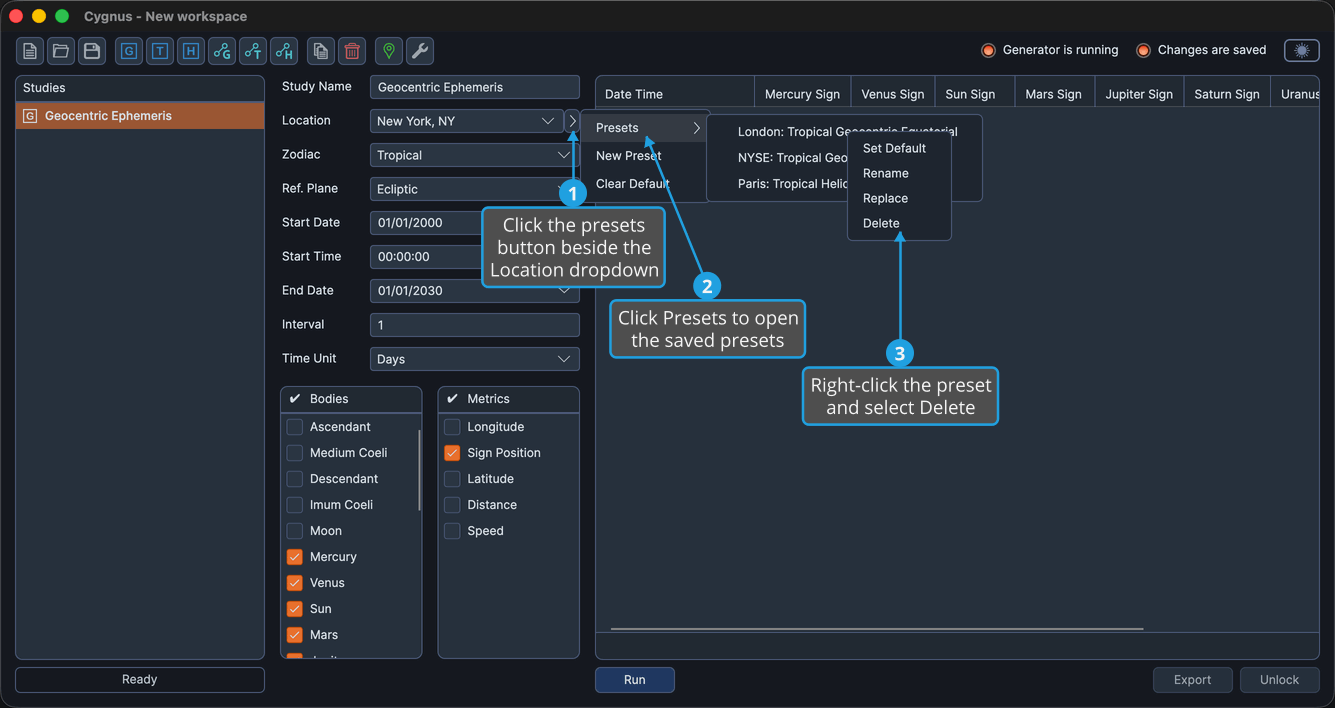Check the Distance metric
1335x708 pixels.
[x=452, y=505]
